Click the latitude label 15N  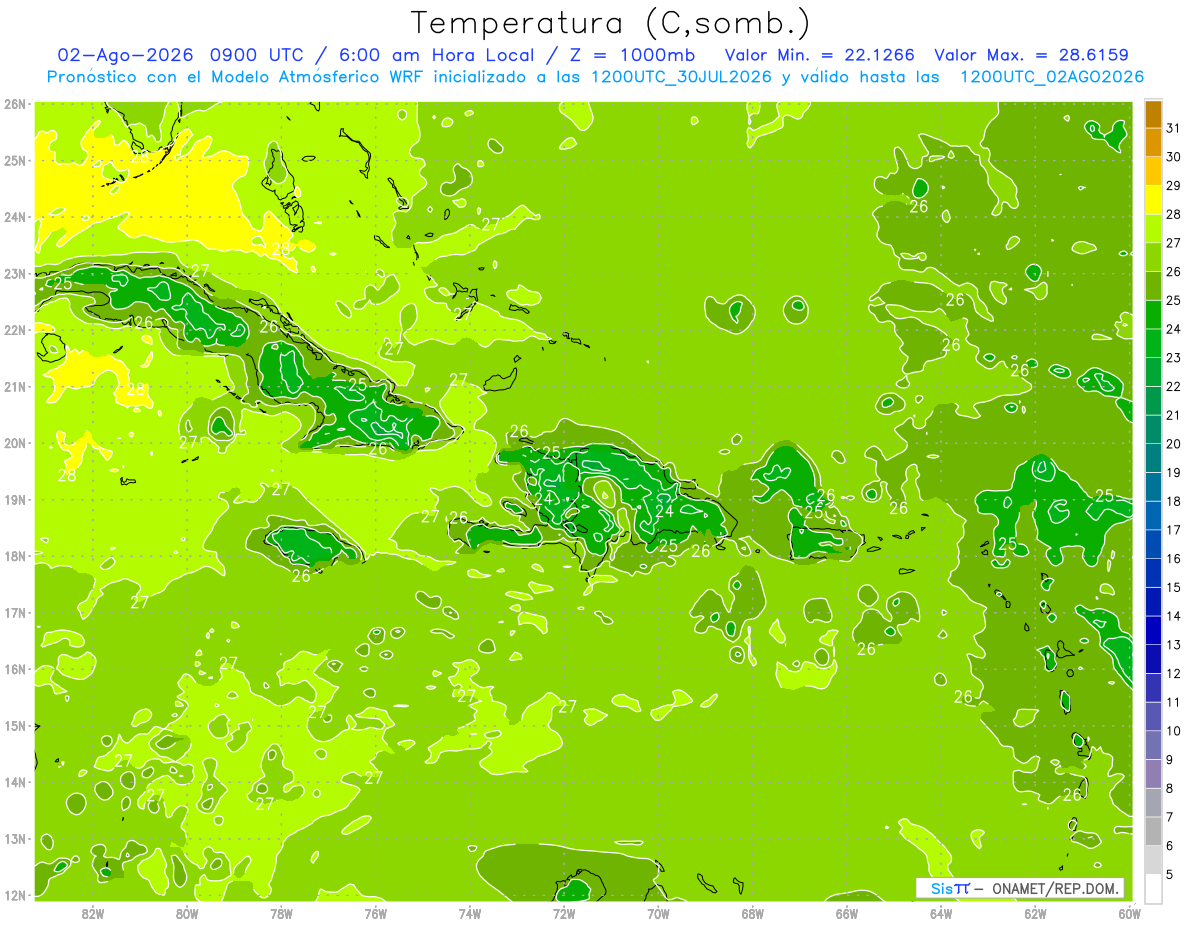click(16, 725)
